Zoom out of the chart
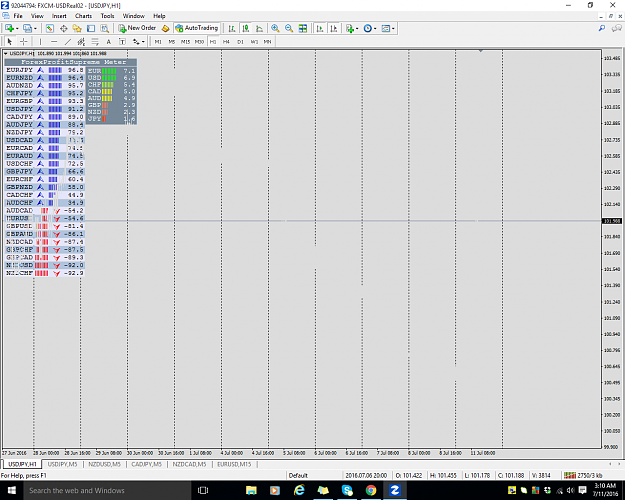The height and width of the screenshot is (500, 625). coord(289,28)
